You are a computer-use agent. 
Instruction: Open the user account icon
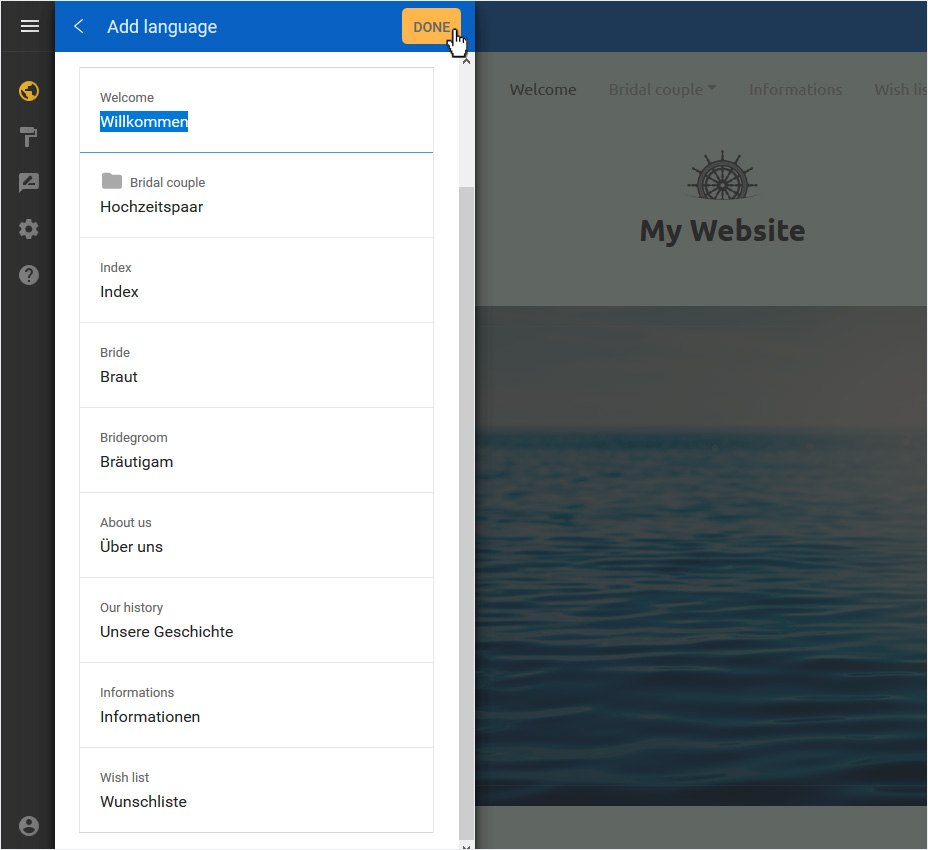coord(29,826)
